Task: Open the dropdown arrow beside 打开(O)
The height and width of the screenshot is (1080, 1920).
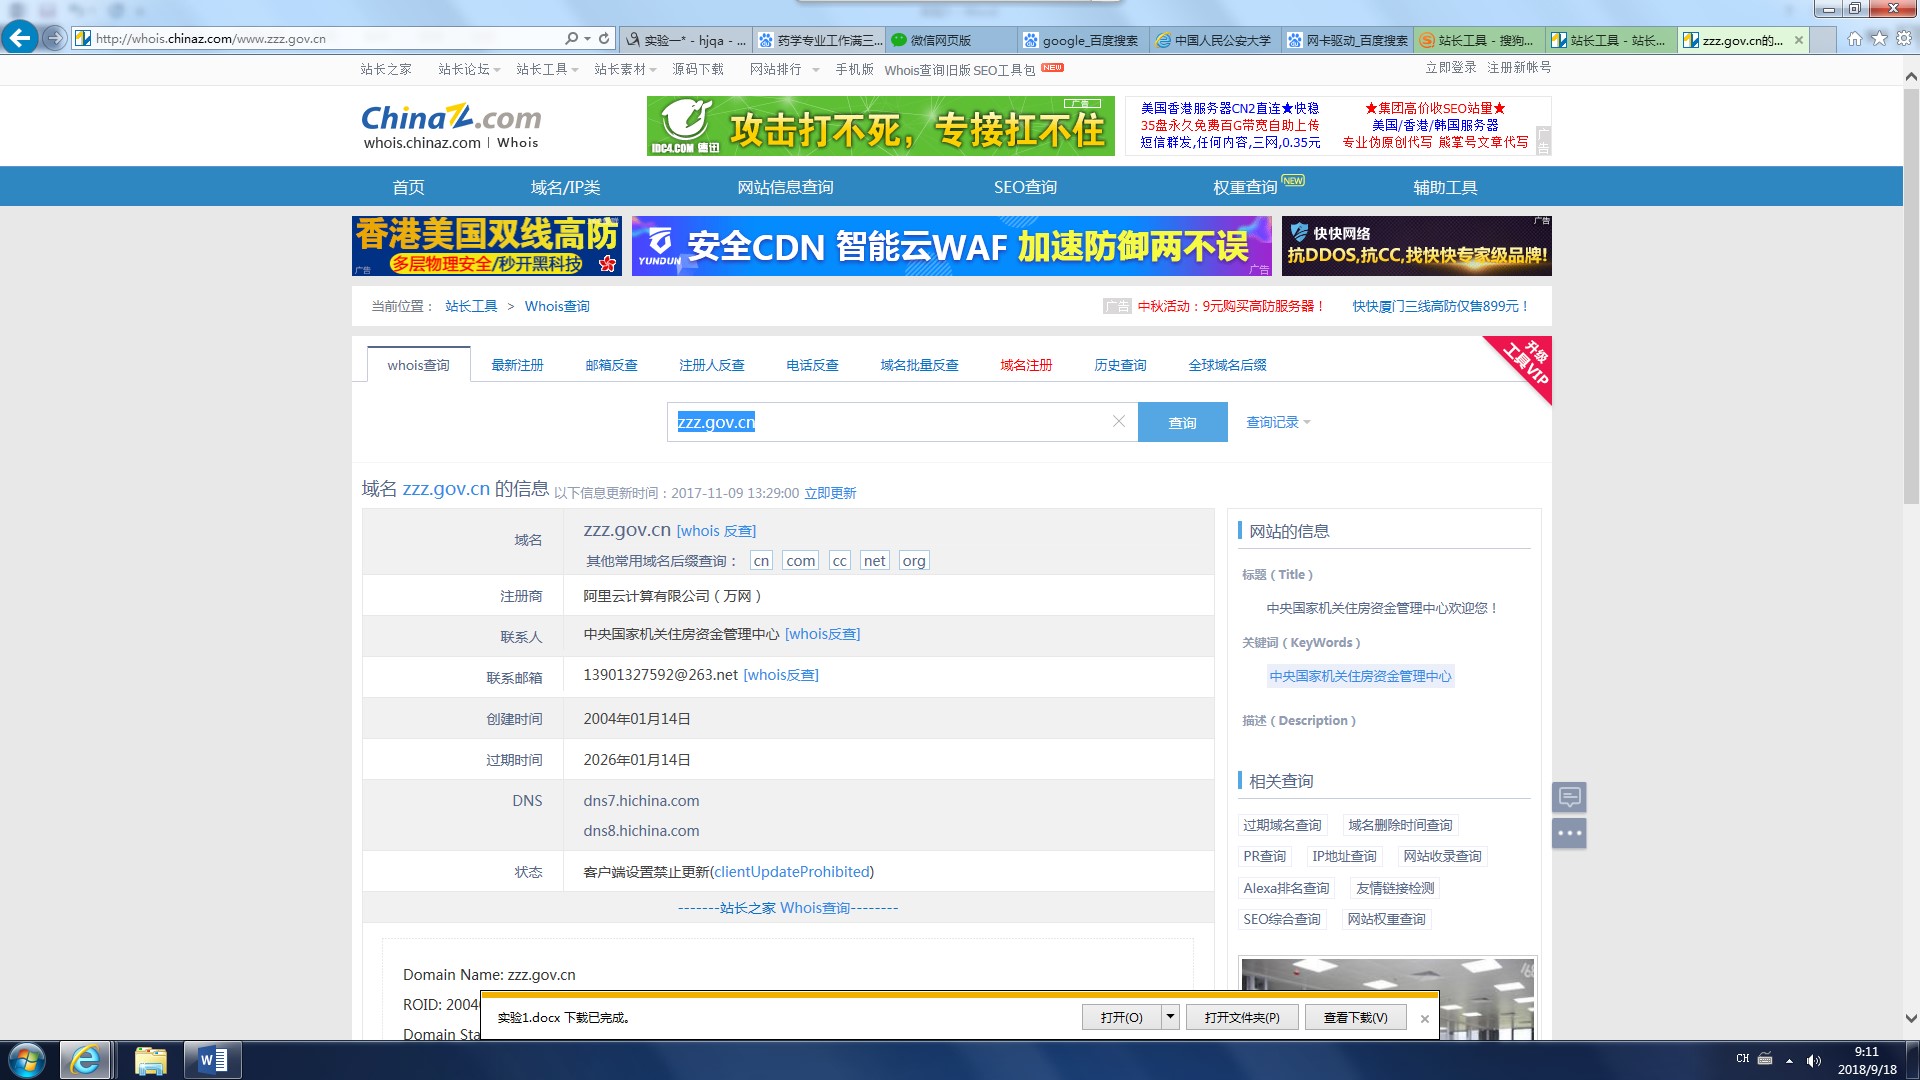Action: [x=1170, y=1017]
